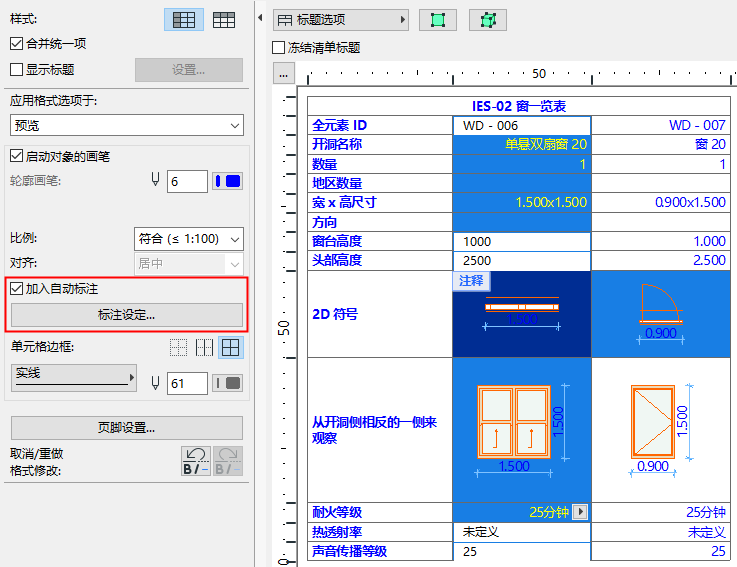737x567 pixels.
Task: Click the 声音传播等级 value 25 for WD-006
Action: point(522,551)
